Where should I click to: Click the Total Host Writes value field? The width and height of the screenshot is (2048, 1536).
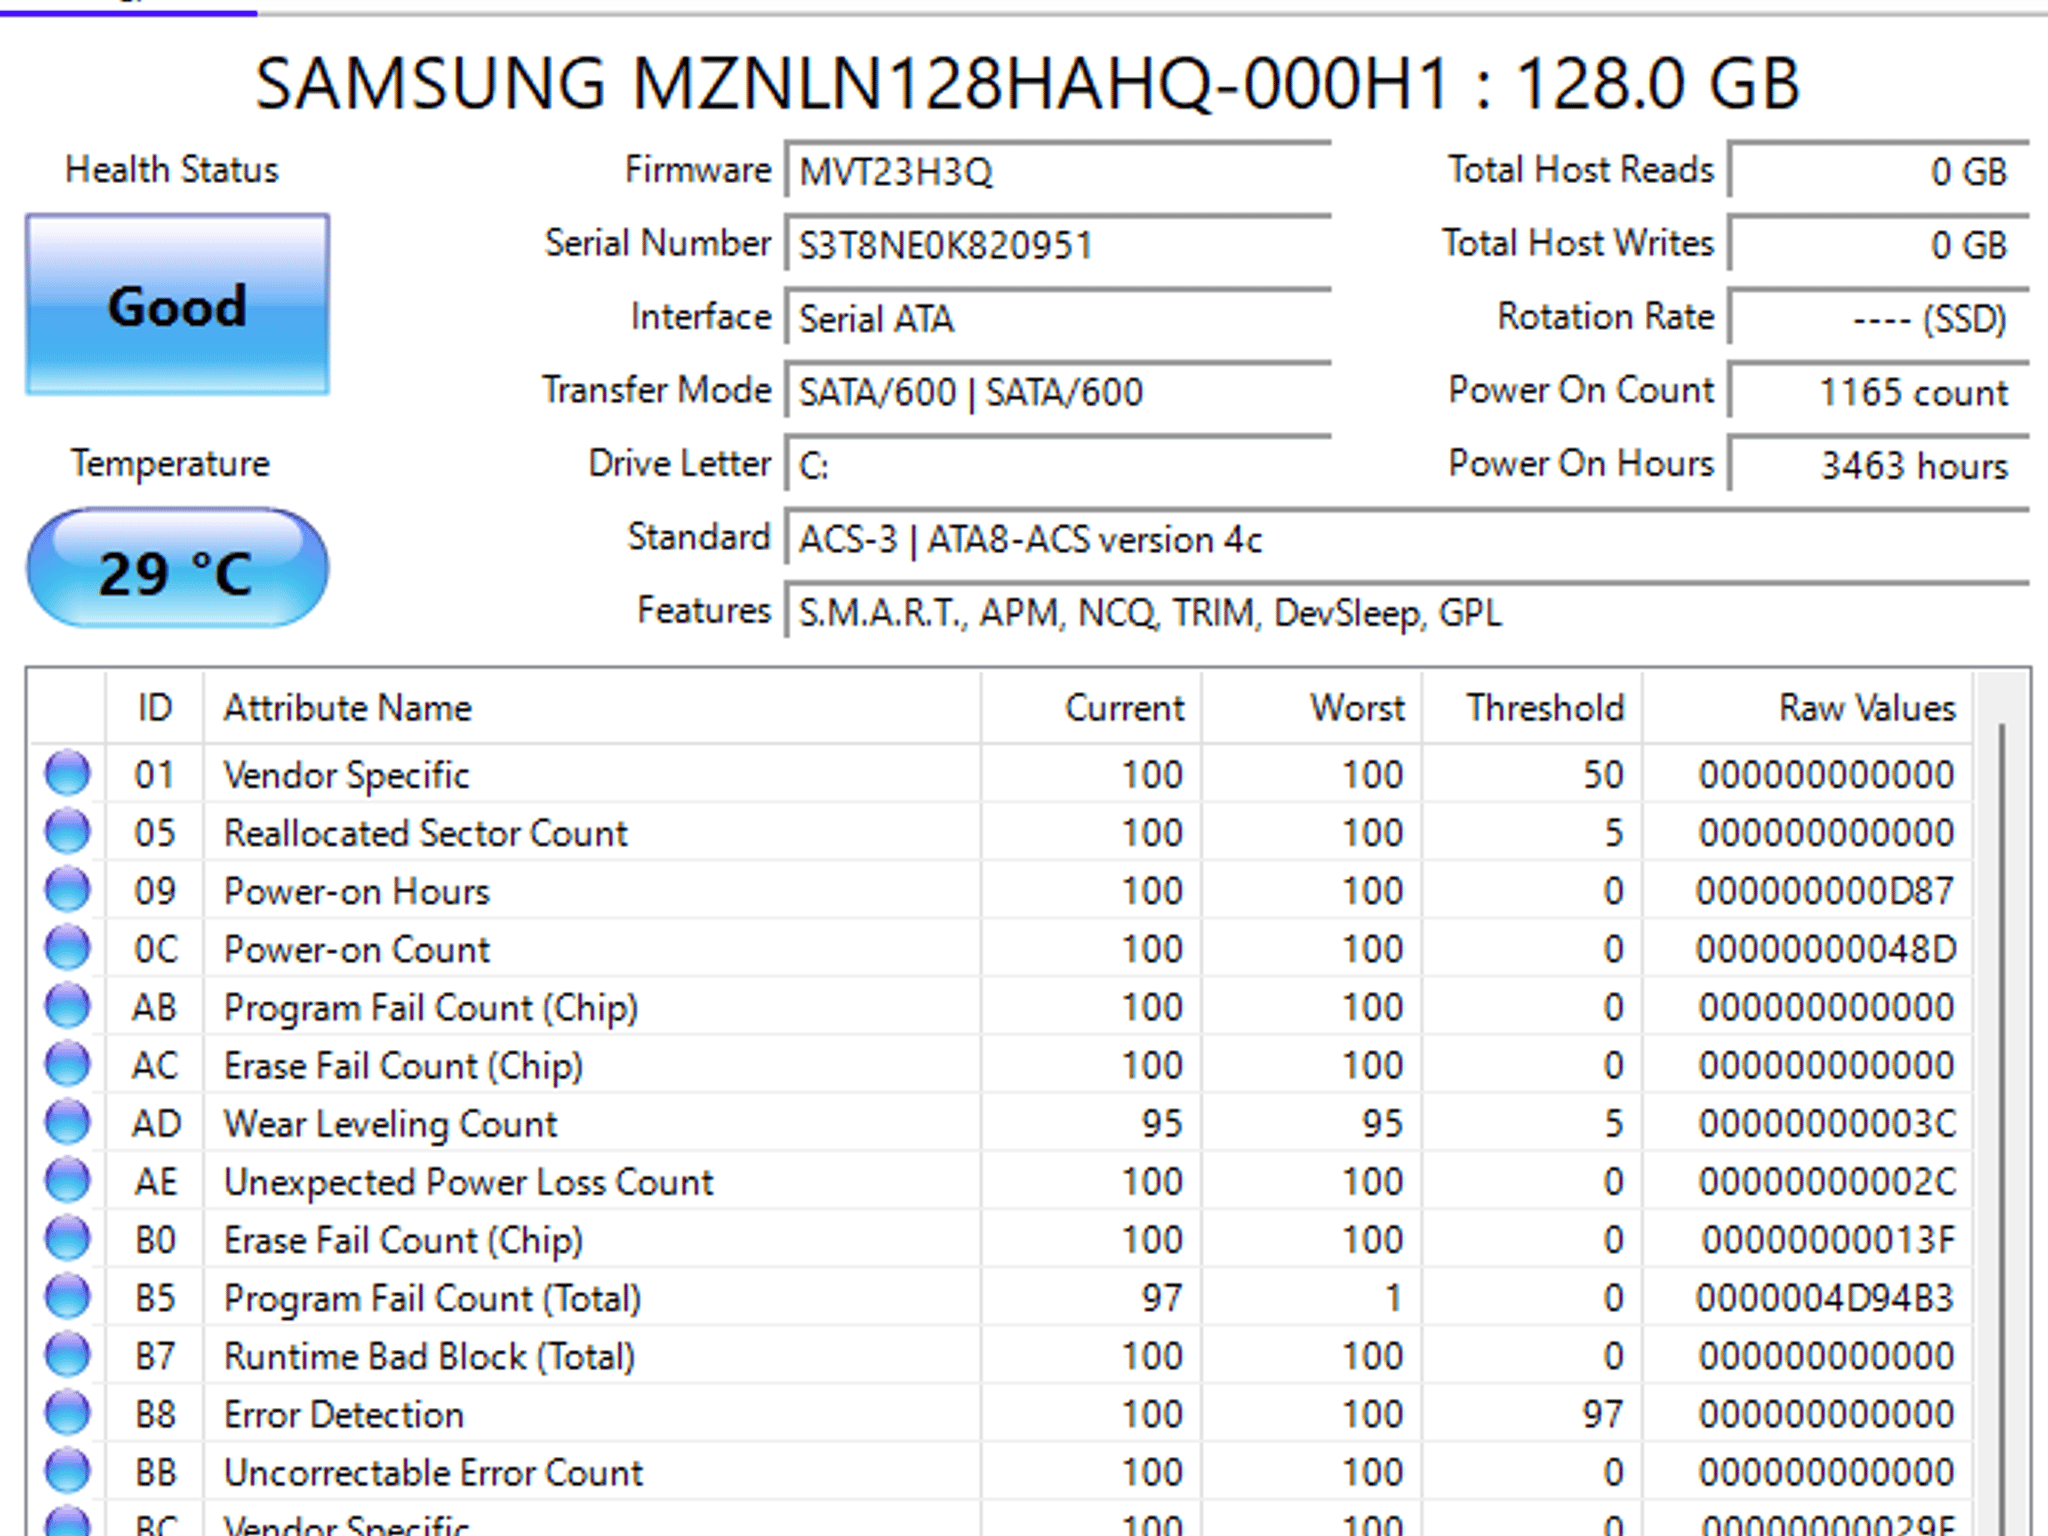pos(1879,244)
